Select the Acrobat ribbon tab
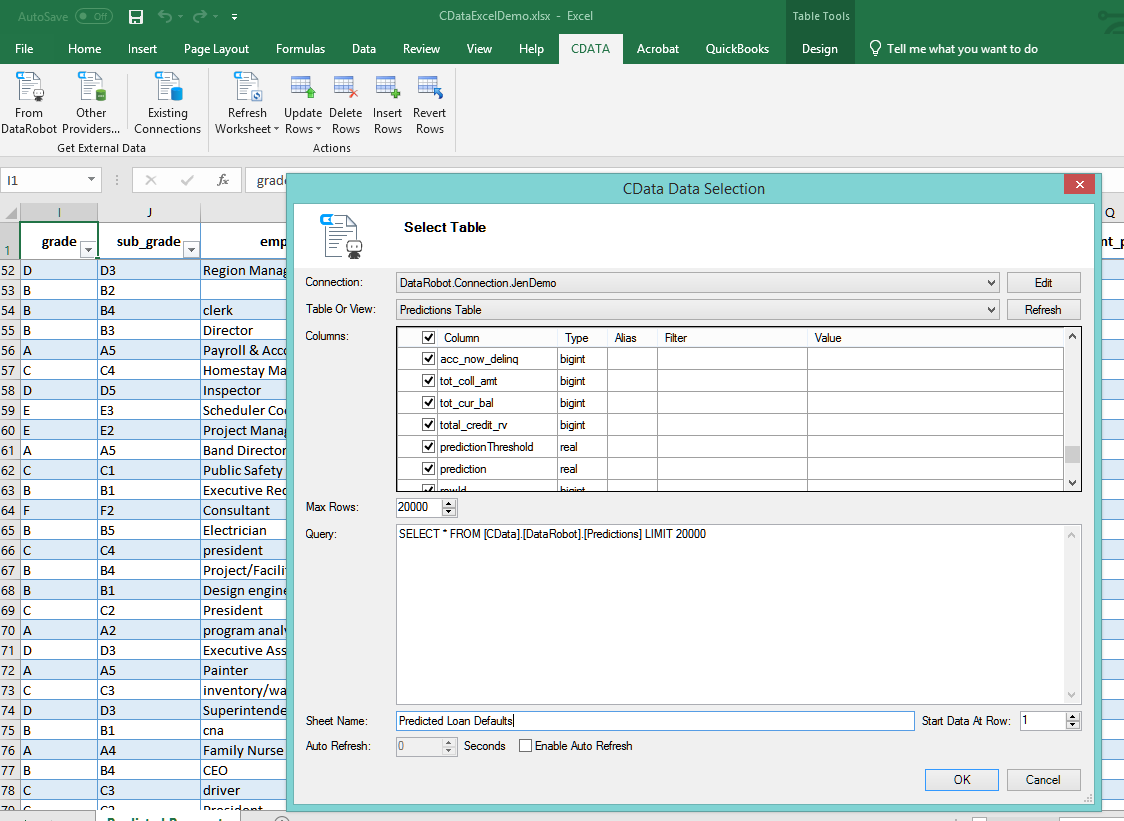1124x821 pixels. (657, 49)
